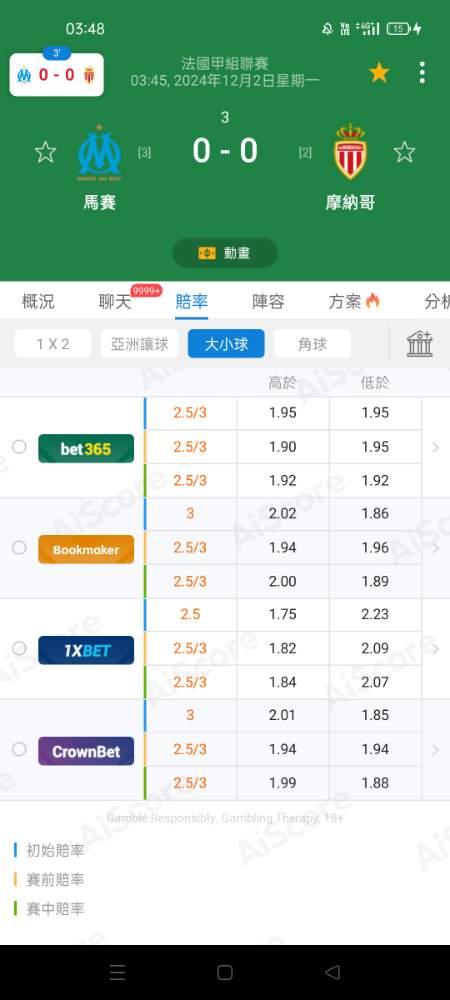Select the 角球 corners filter
This screenshot has height=1000, width=450.
(312, 344)
